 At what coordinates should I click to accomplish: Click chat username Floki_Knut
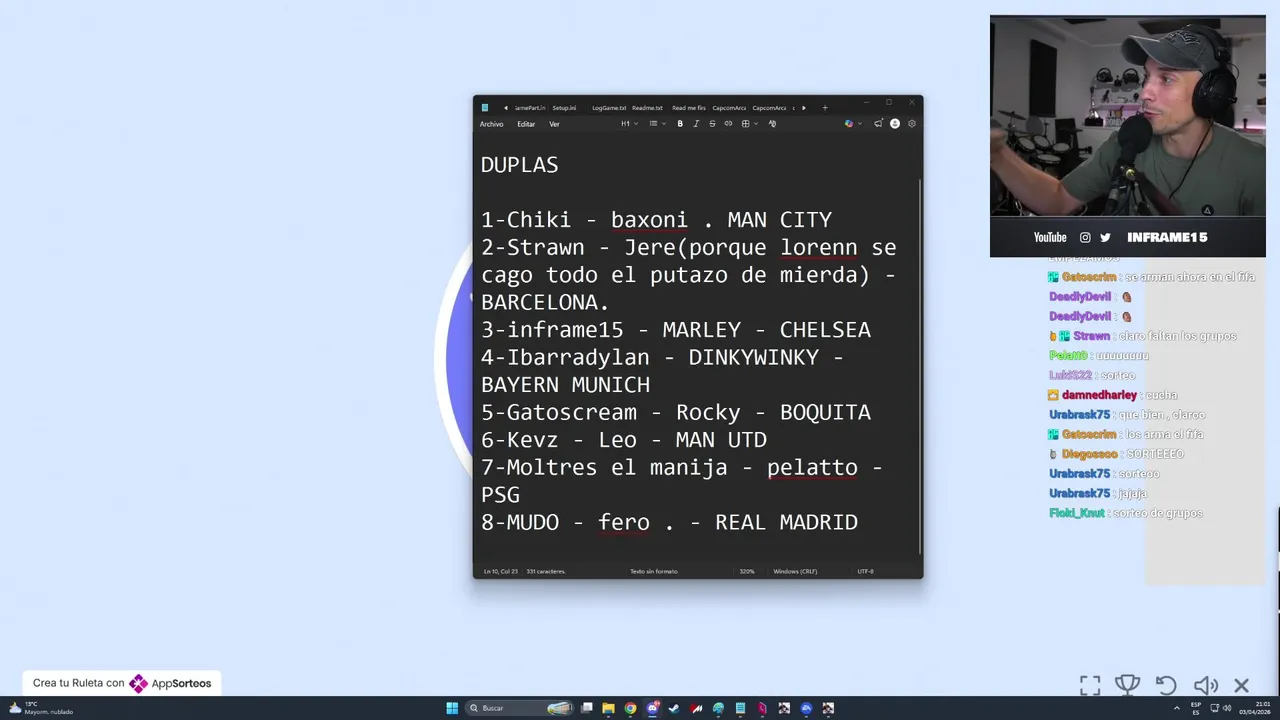click(x=1077, y=513)
